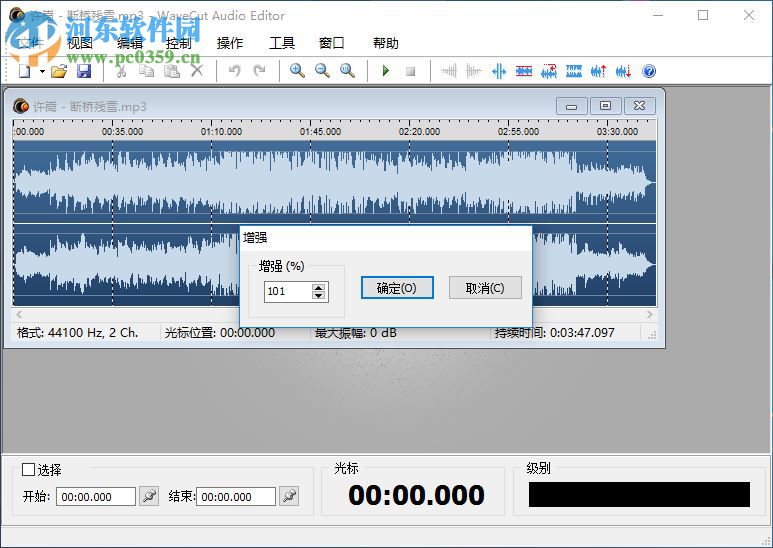Viewport: 773px width, 548px height.
Task: Maximize the 断桥残雪.mp3 child window
Action: tap(605, 106)
